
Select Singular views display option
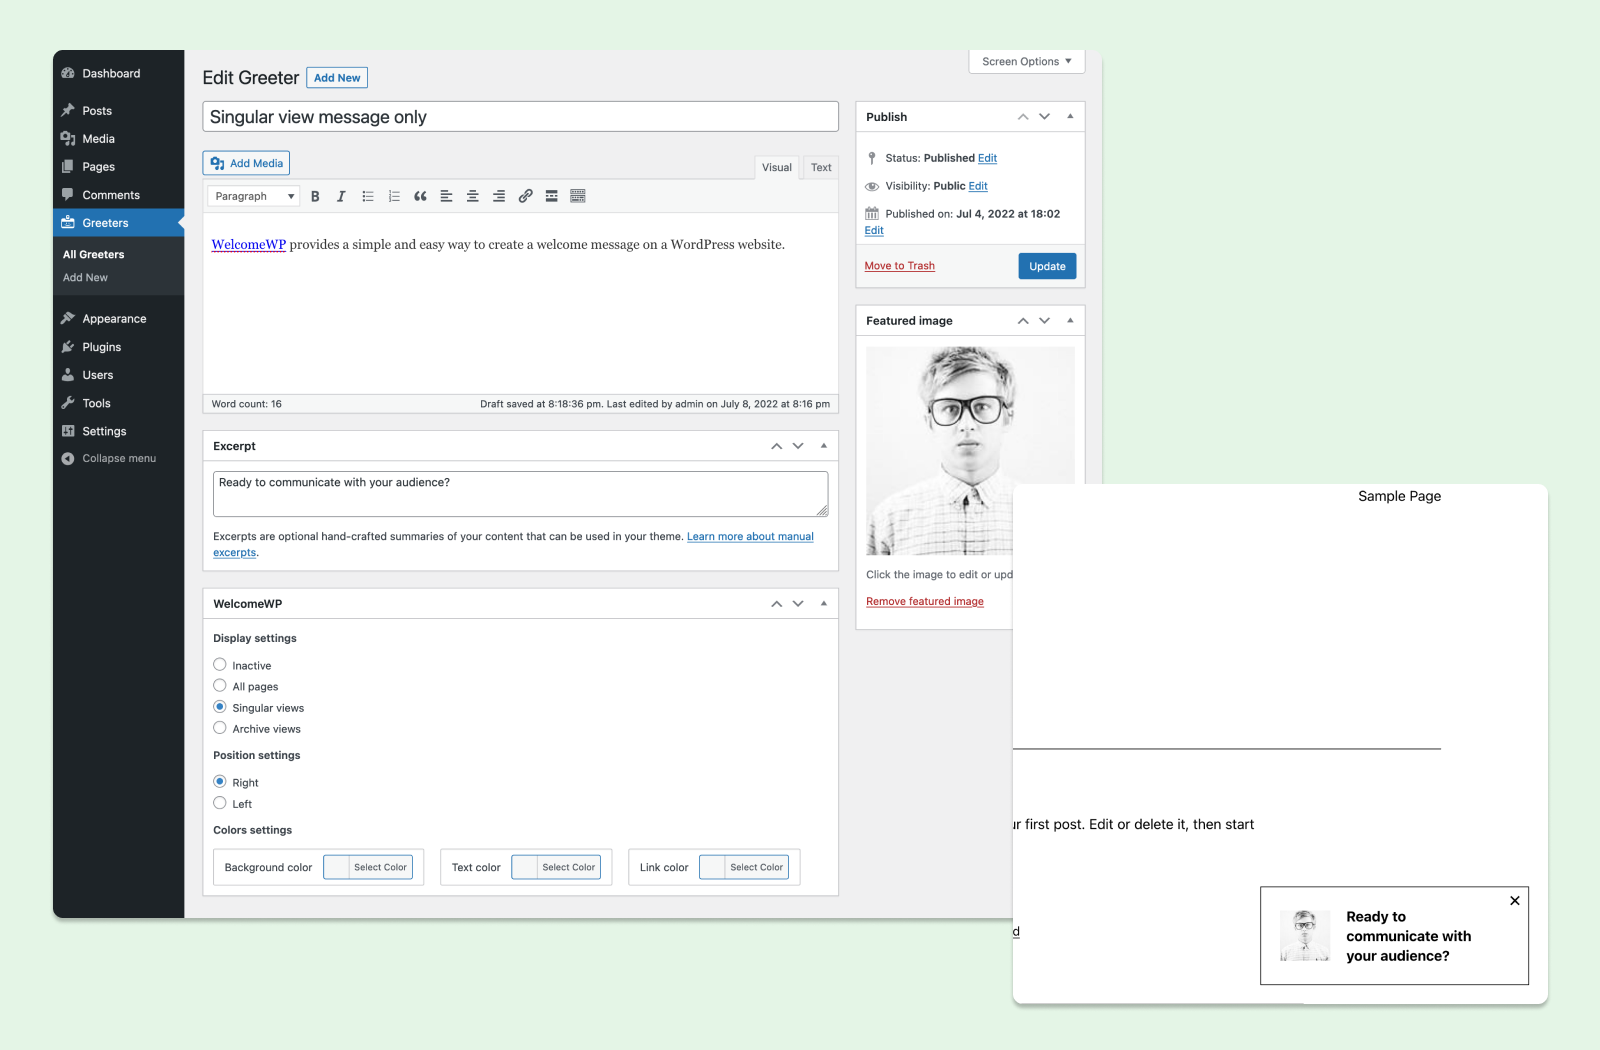[220, 707]
